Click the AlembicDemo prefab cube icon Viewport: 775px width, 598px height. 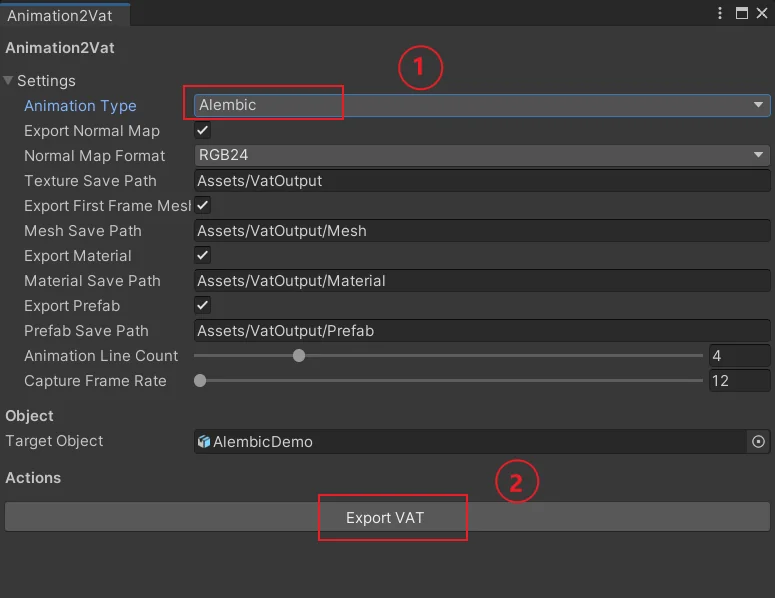[x=204, y=441]
